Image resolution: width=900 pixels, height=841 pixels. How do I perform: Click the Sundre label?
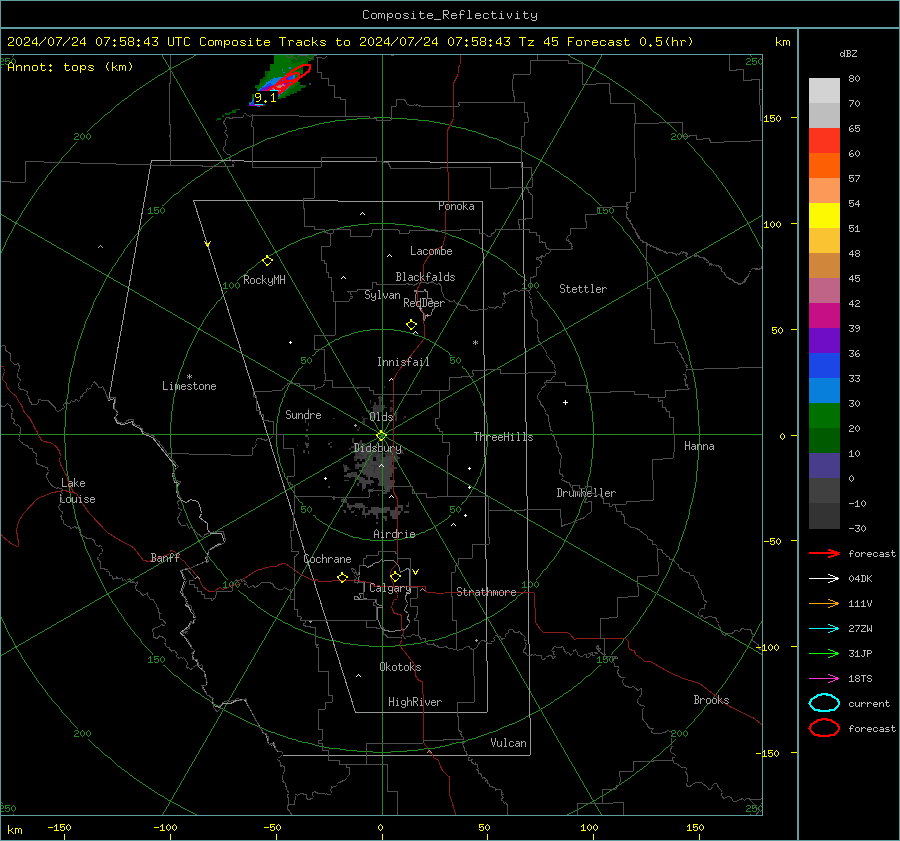coord(303,414)
